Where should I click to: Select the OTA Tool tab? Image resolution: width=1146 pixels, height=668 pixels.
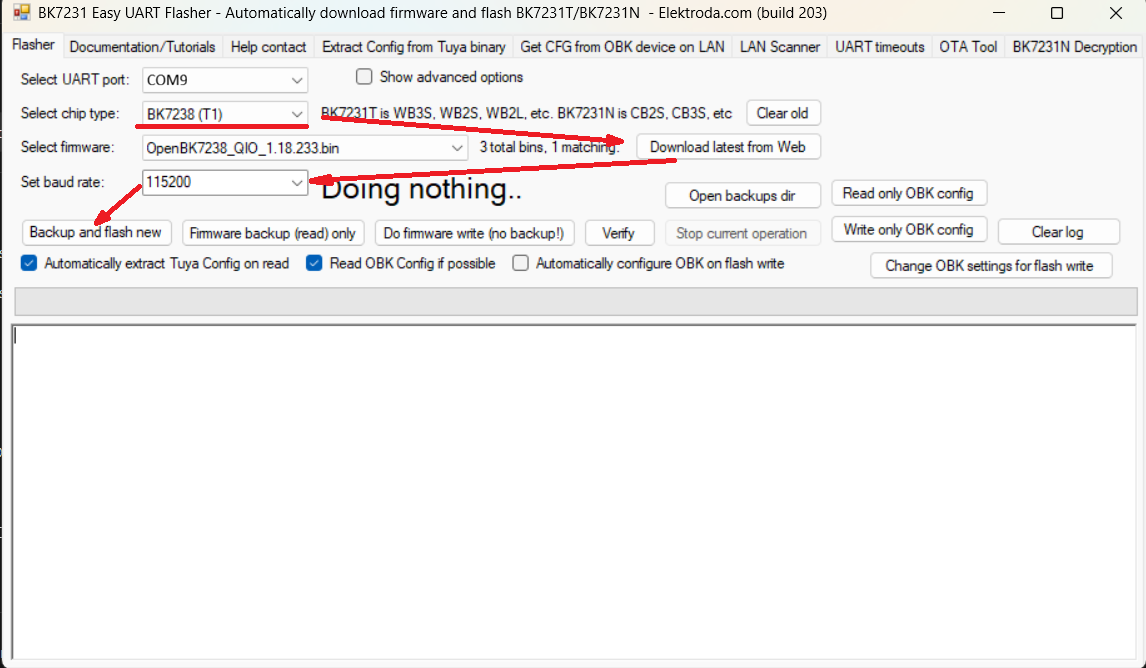click(x=968, y=47)
